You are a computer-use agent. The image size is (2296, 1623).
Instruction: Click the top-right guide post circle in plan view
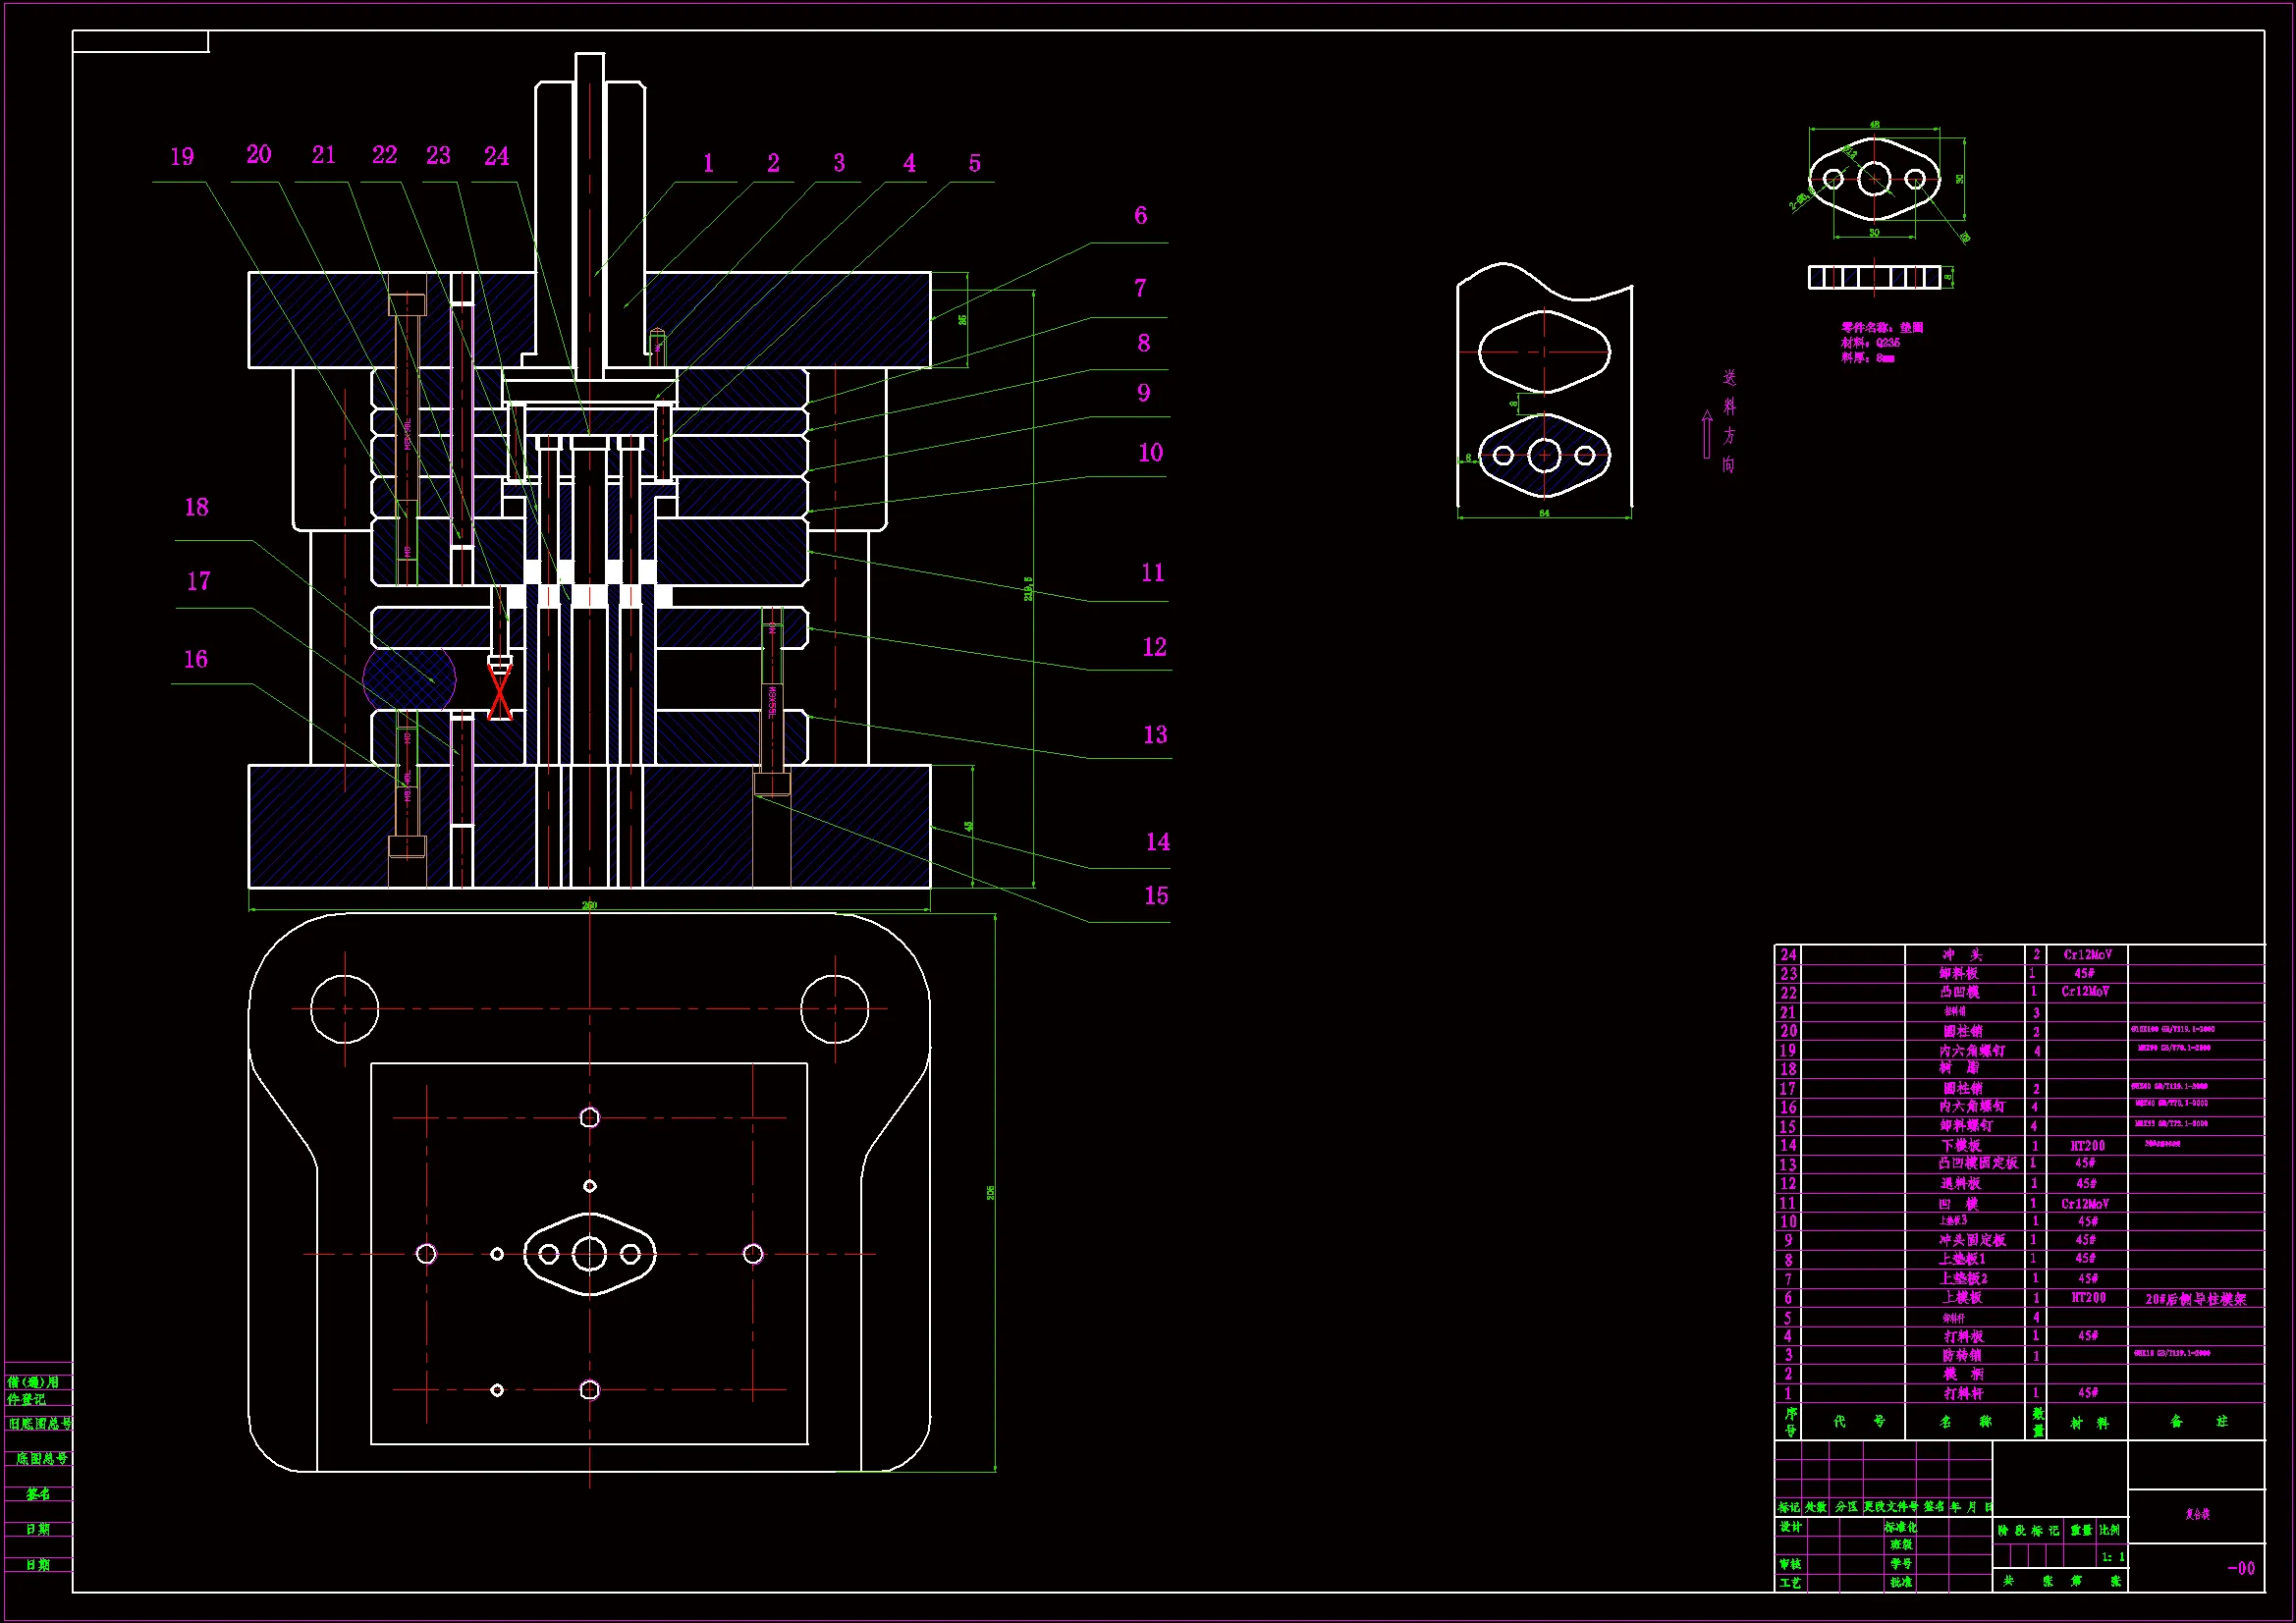(x=834, y=1009)
